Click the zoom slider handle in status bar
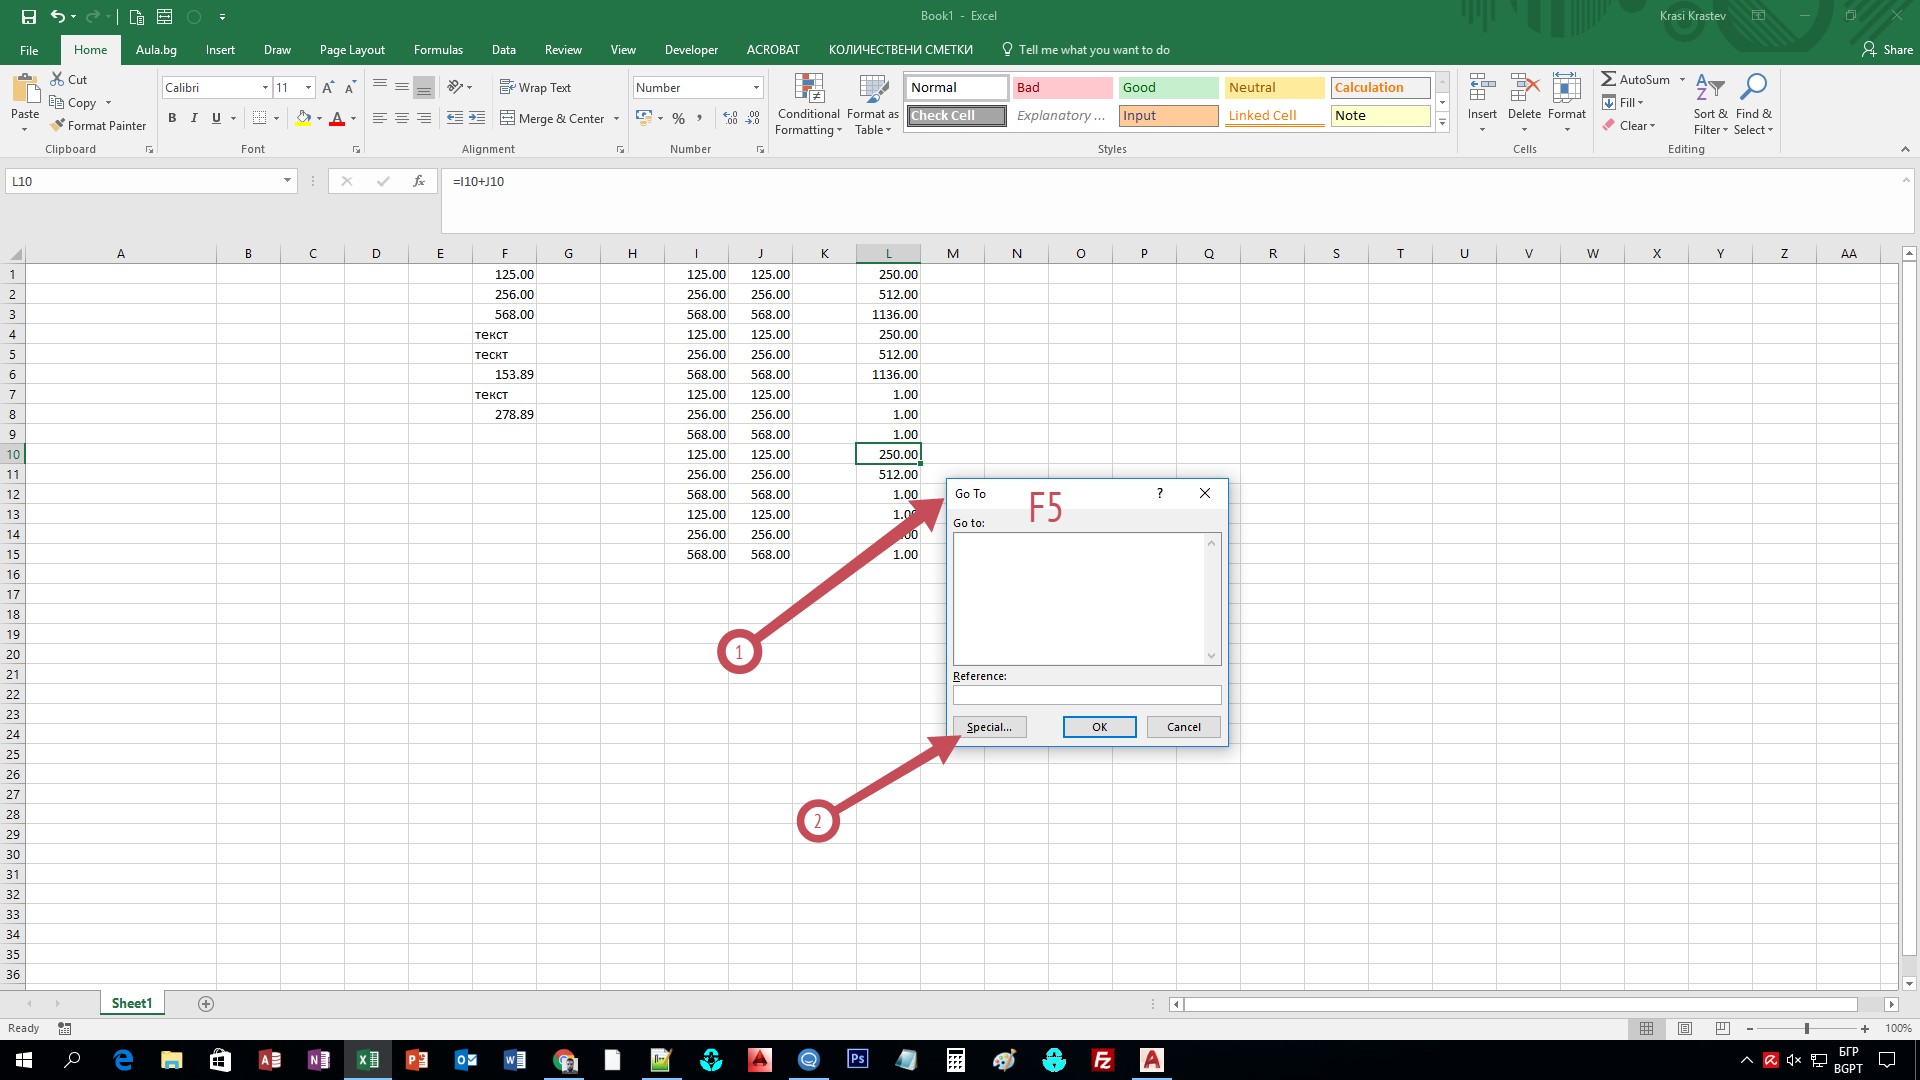 click(x=1806, y=1028)
